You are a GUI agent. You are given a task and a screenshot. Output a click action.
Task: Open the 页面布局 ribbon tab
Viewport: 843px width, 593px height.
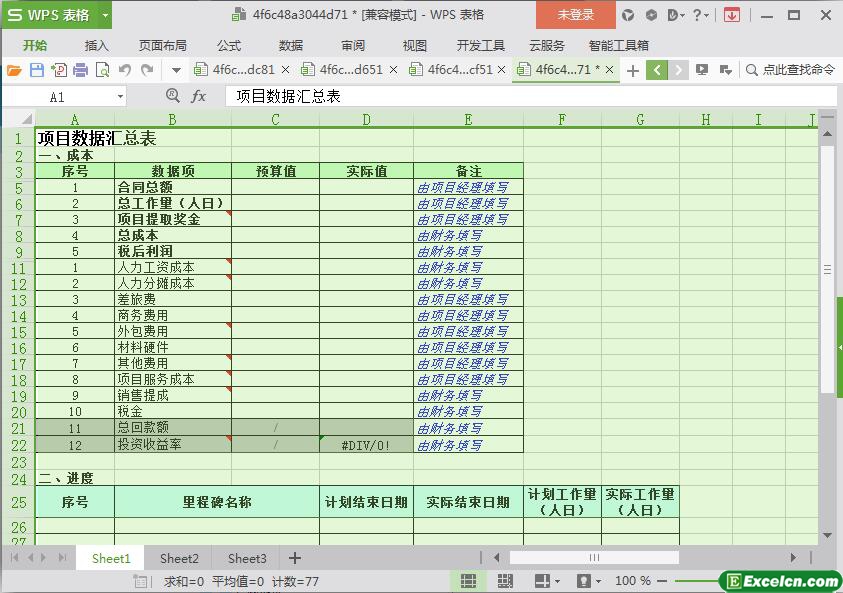[162, 45]
